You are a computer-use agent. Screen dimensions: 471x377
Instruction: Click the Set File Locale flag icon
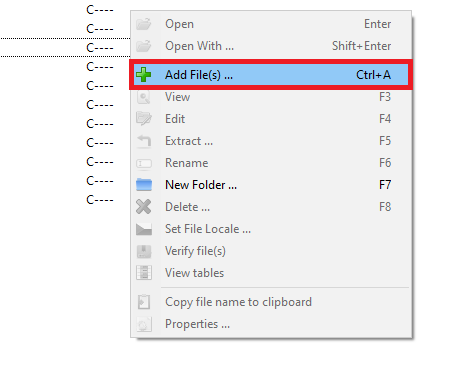click(144, 229)
